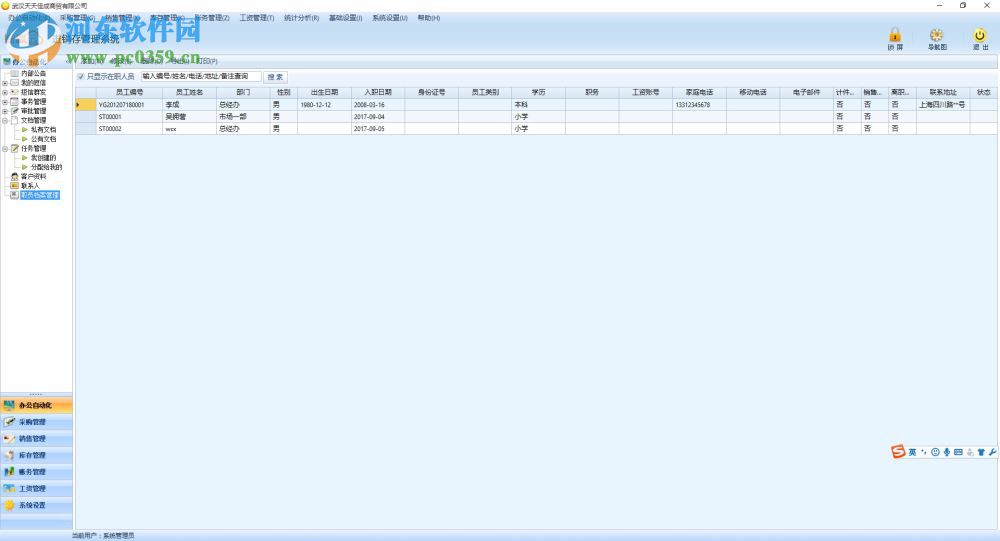Open the 帮助(H) menu

[x=429, y=18]
